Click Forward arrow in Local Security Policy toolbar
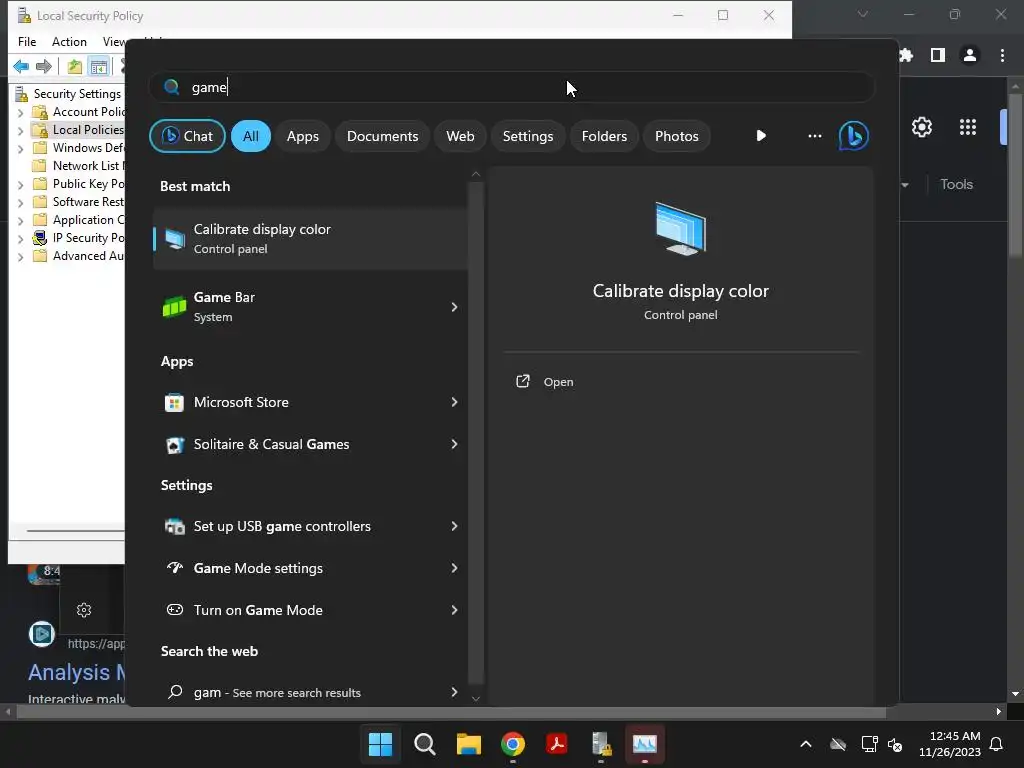Image resolution: width=1024 pixels, height=768 pixels. [x=43, y=66]
